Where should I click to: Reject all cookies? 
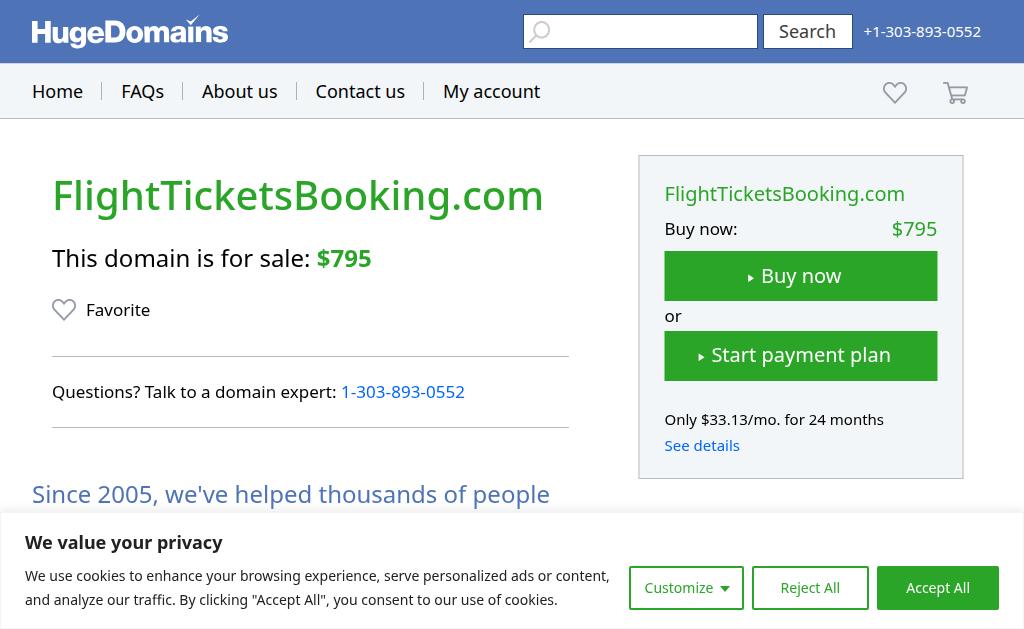(810, 588)
